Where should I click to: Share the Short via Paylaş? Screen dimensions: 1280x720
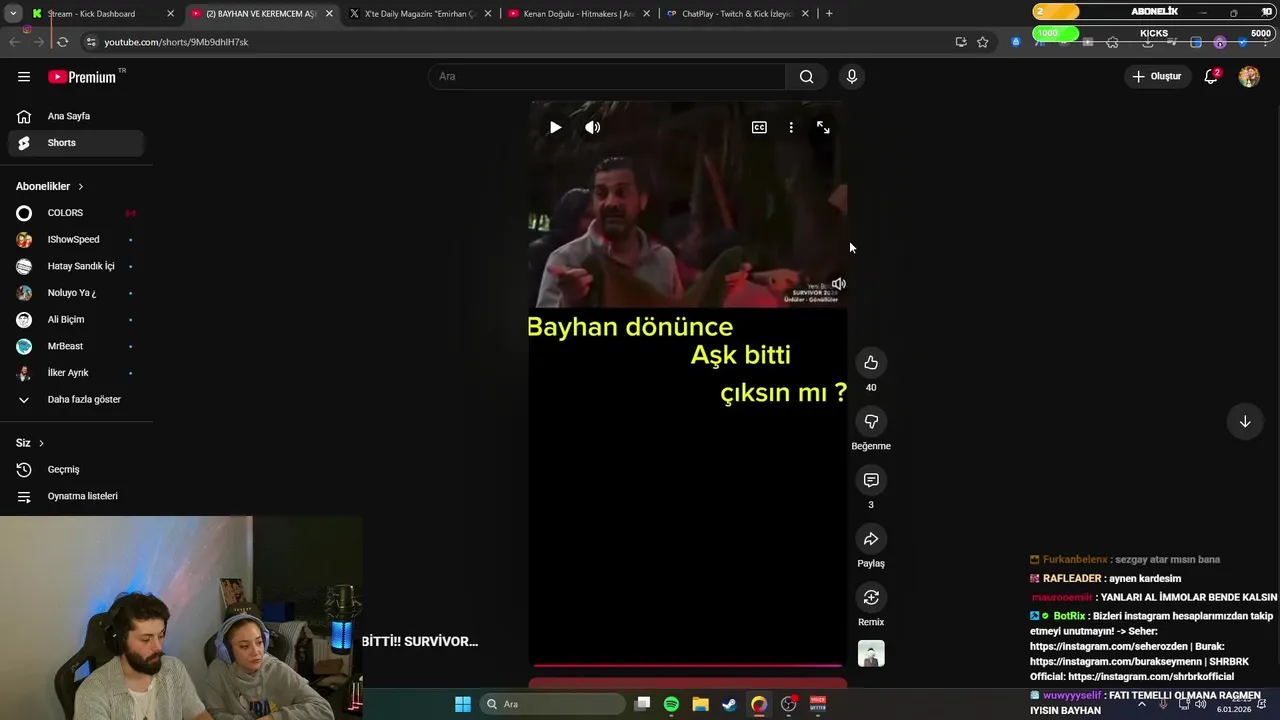pyautogui.click(x=871, y=539)
